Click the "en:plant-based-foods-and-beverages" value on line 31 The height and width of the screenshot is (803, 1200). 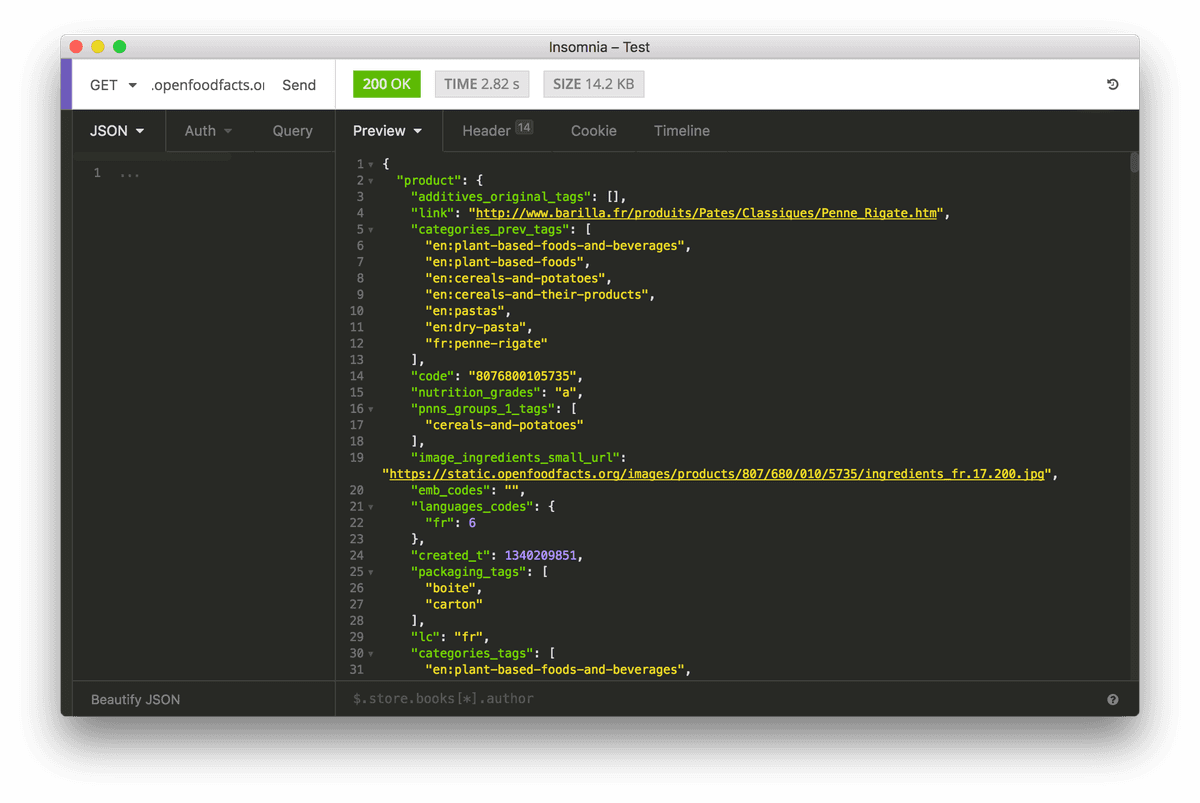coord(554,670)
